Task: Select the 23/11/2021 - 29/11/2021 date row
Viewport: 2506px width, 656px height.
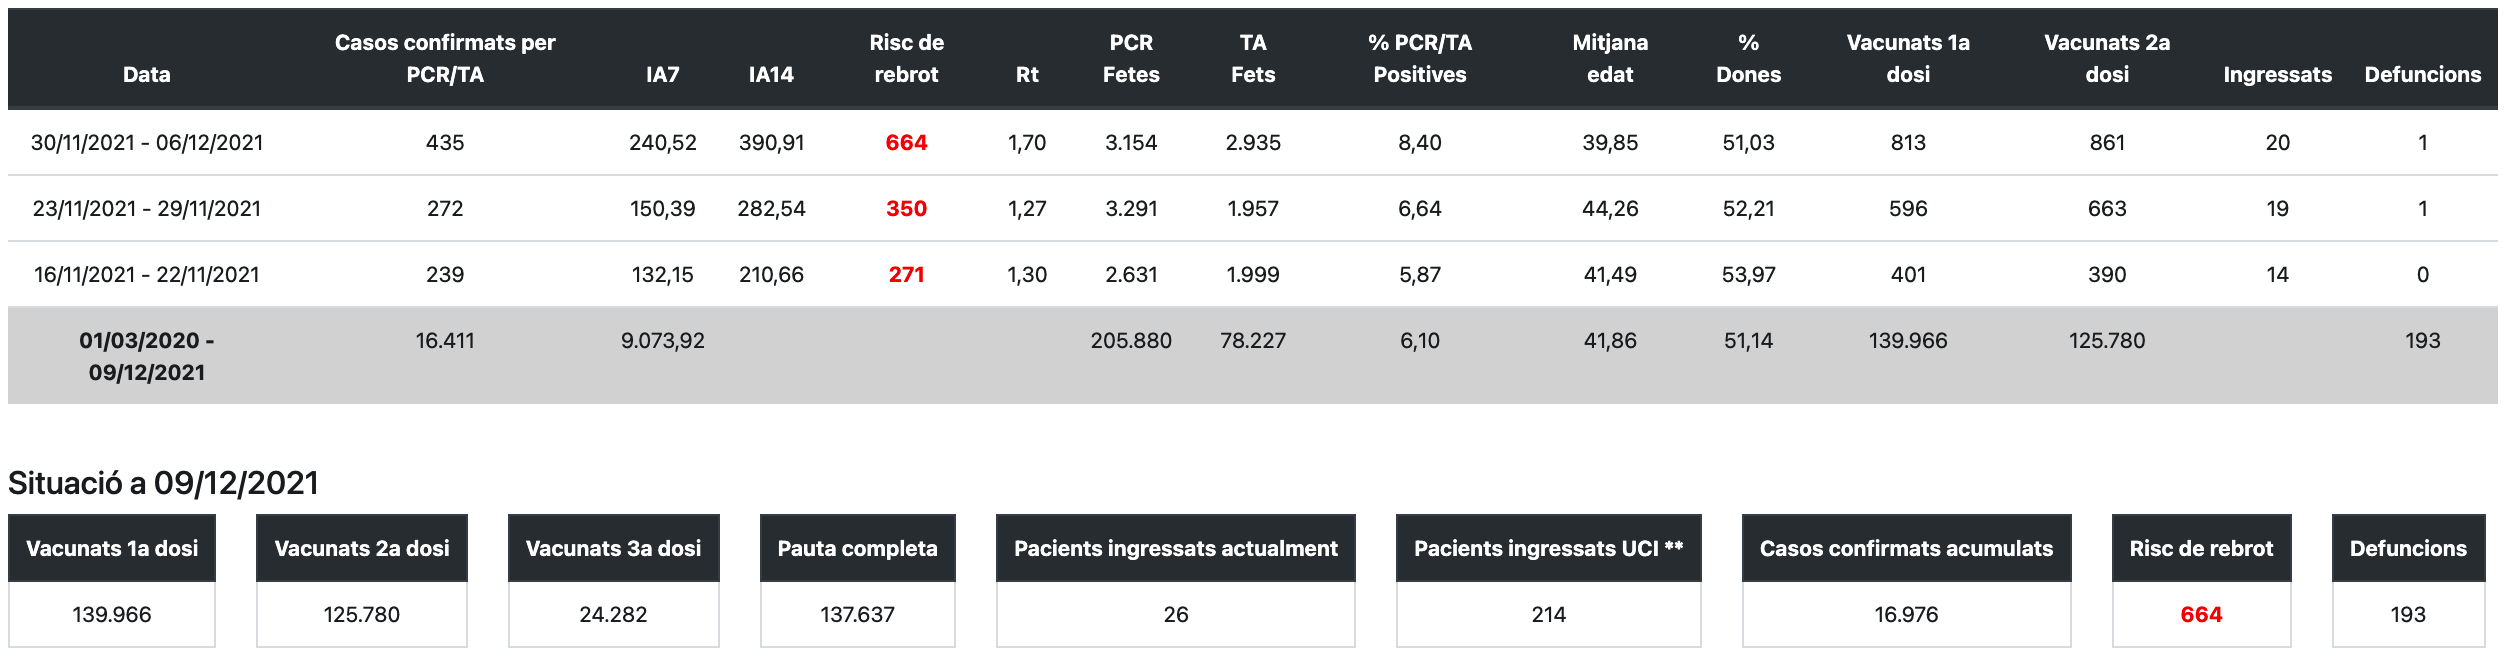Action: 147,208
